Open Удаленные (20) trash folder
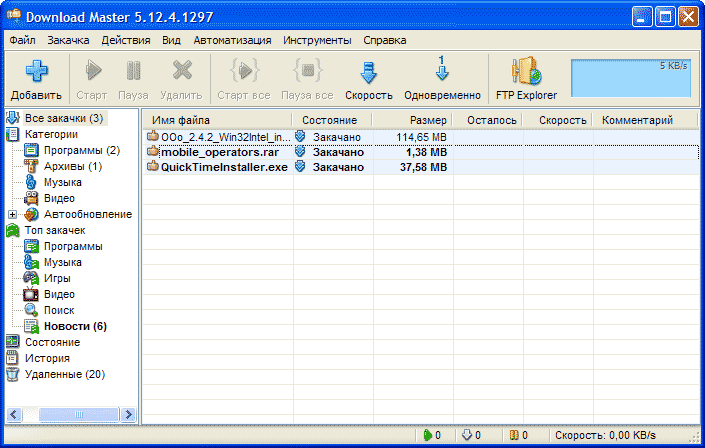Image resolution: width=705 pixels, height=448 pixels. [64, 374]
